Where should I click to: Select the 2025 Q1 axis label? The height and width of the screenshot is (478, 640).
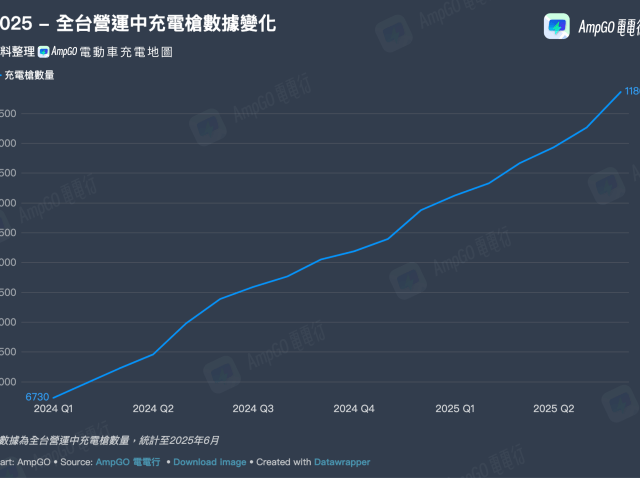tap(455, 409)
